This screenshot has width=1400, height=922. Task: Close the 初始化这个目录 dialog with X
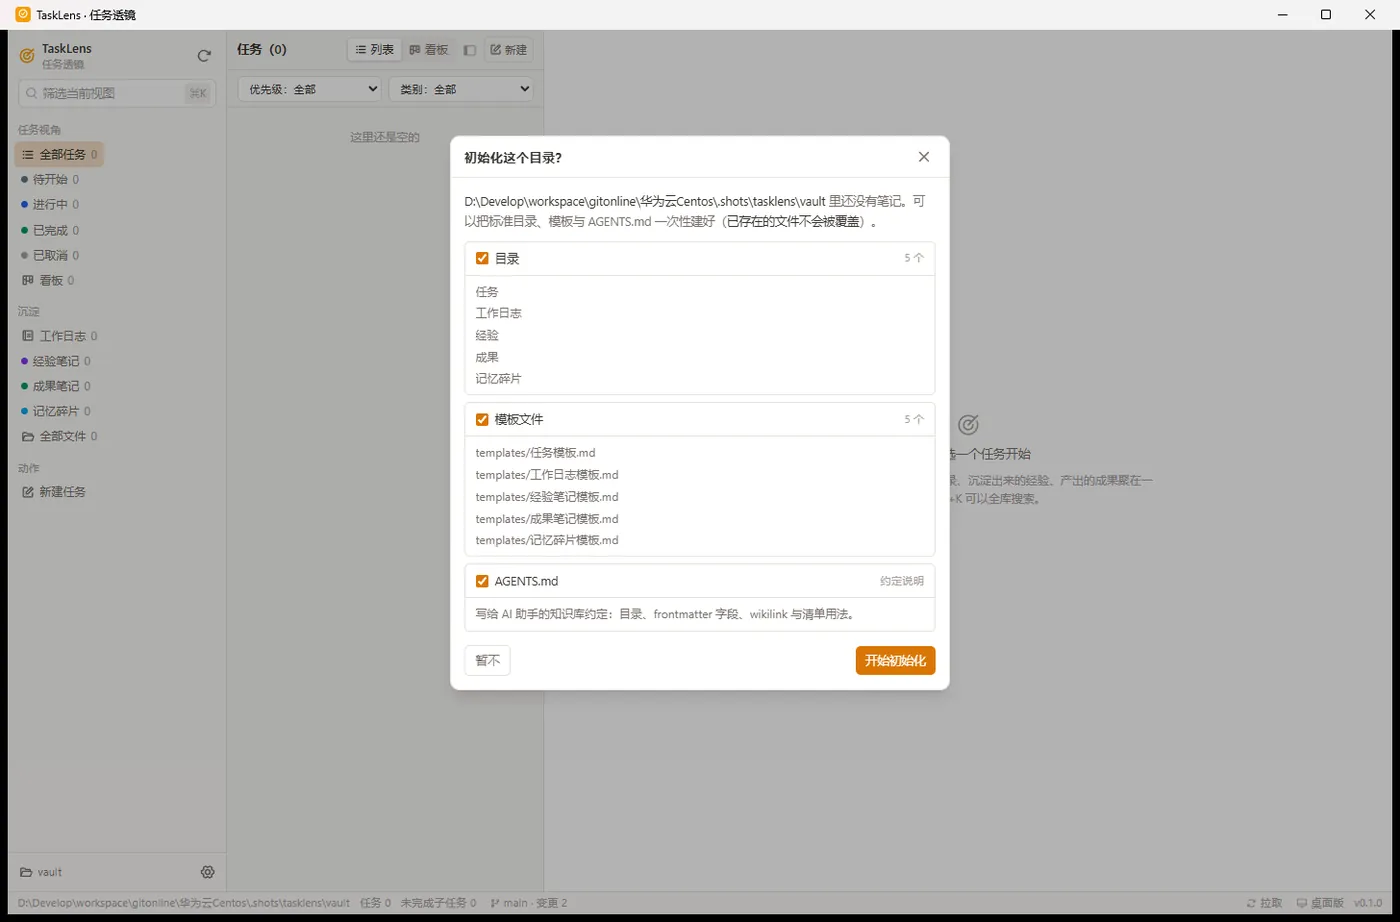tap(924, 157)
